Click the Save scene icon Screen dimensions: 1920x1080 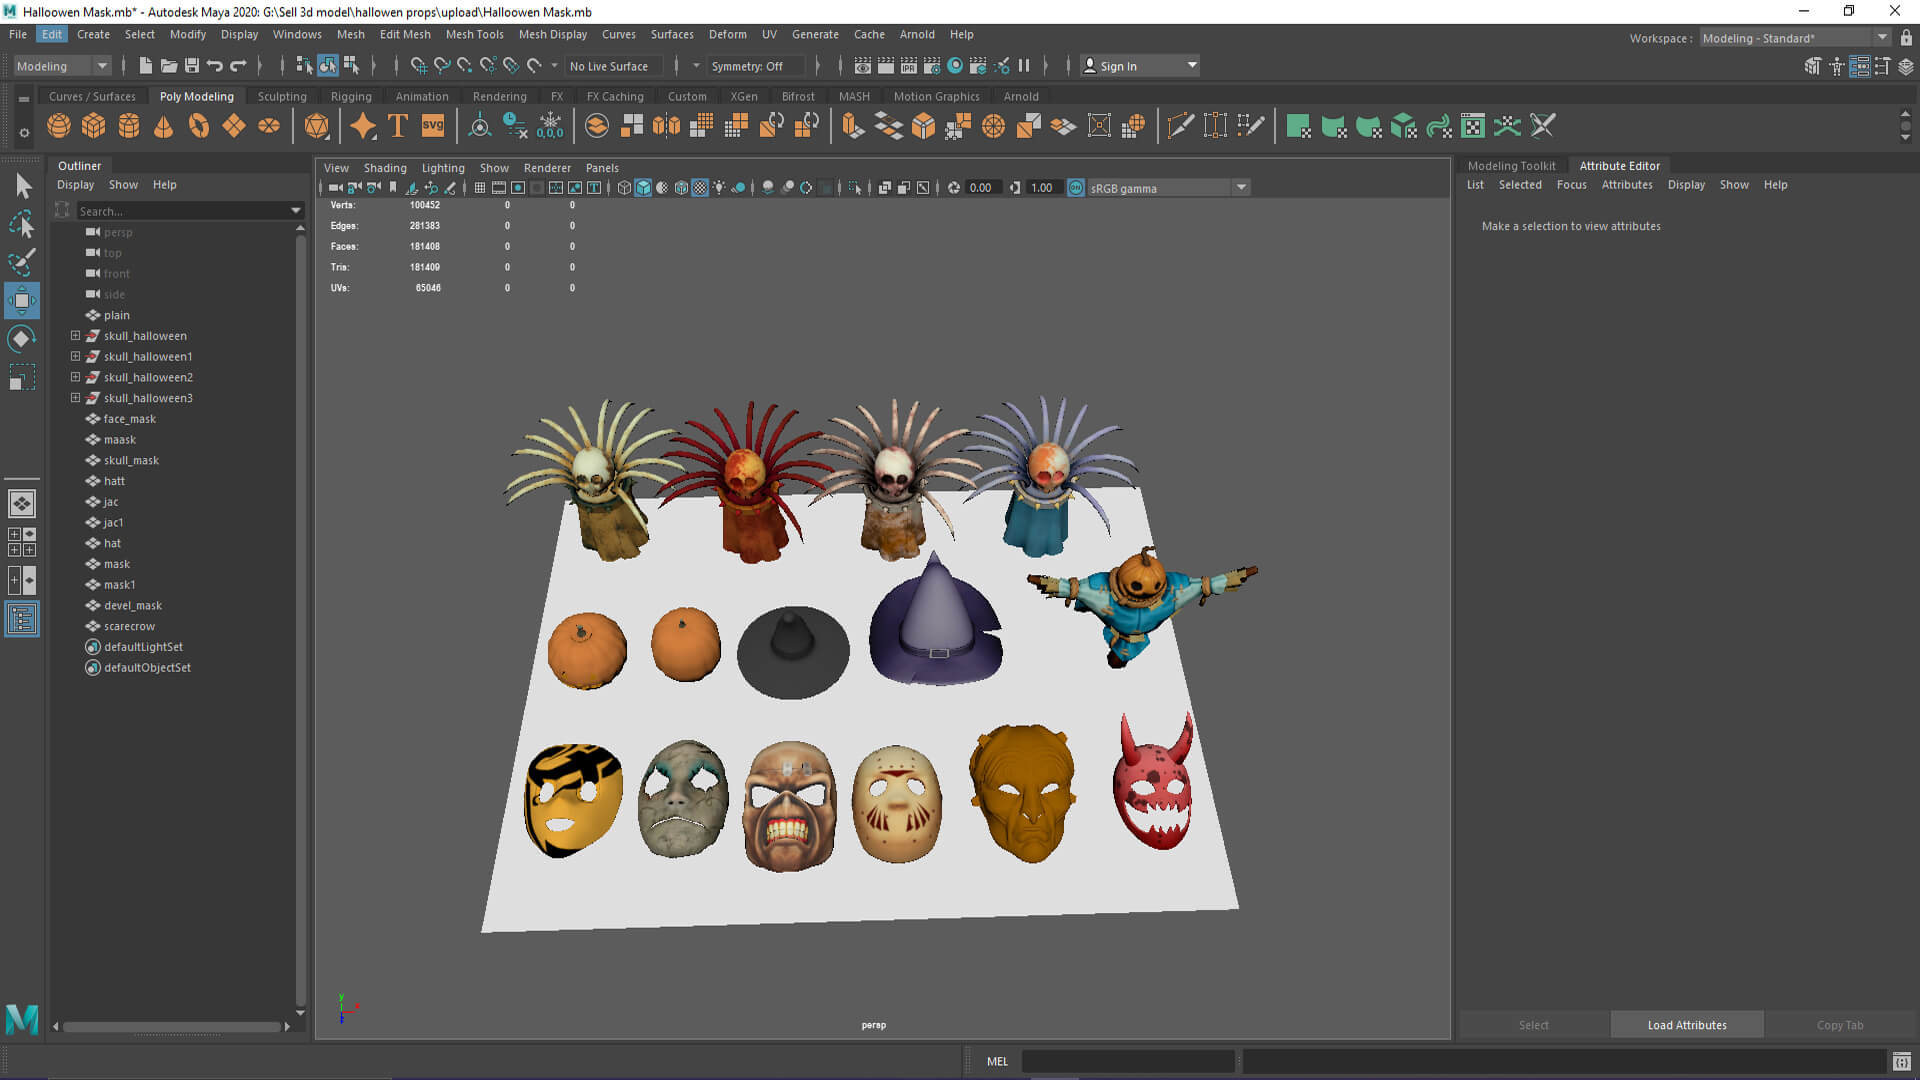click(192, 66)
